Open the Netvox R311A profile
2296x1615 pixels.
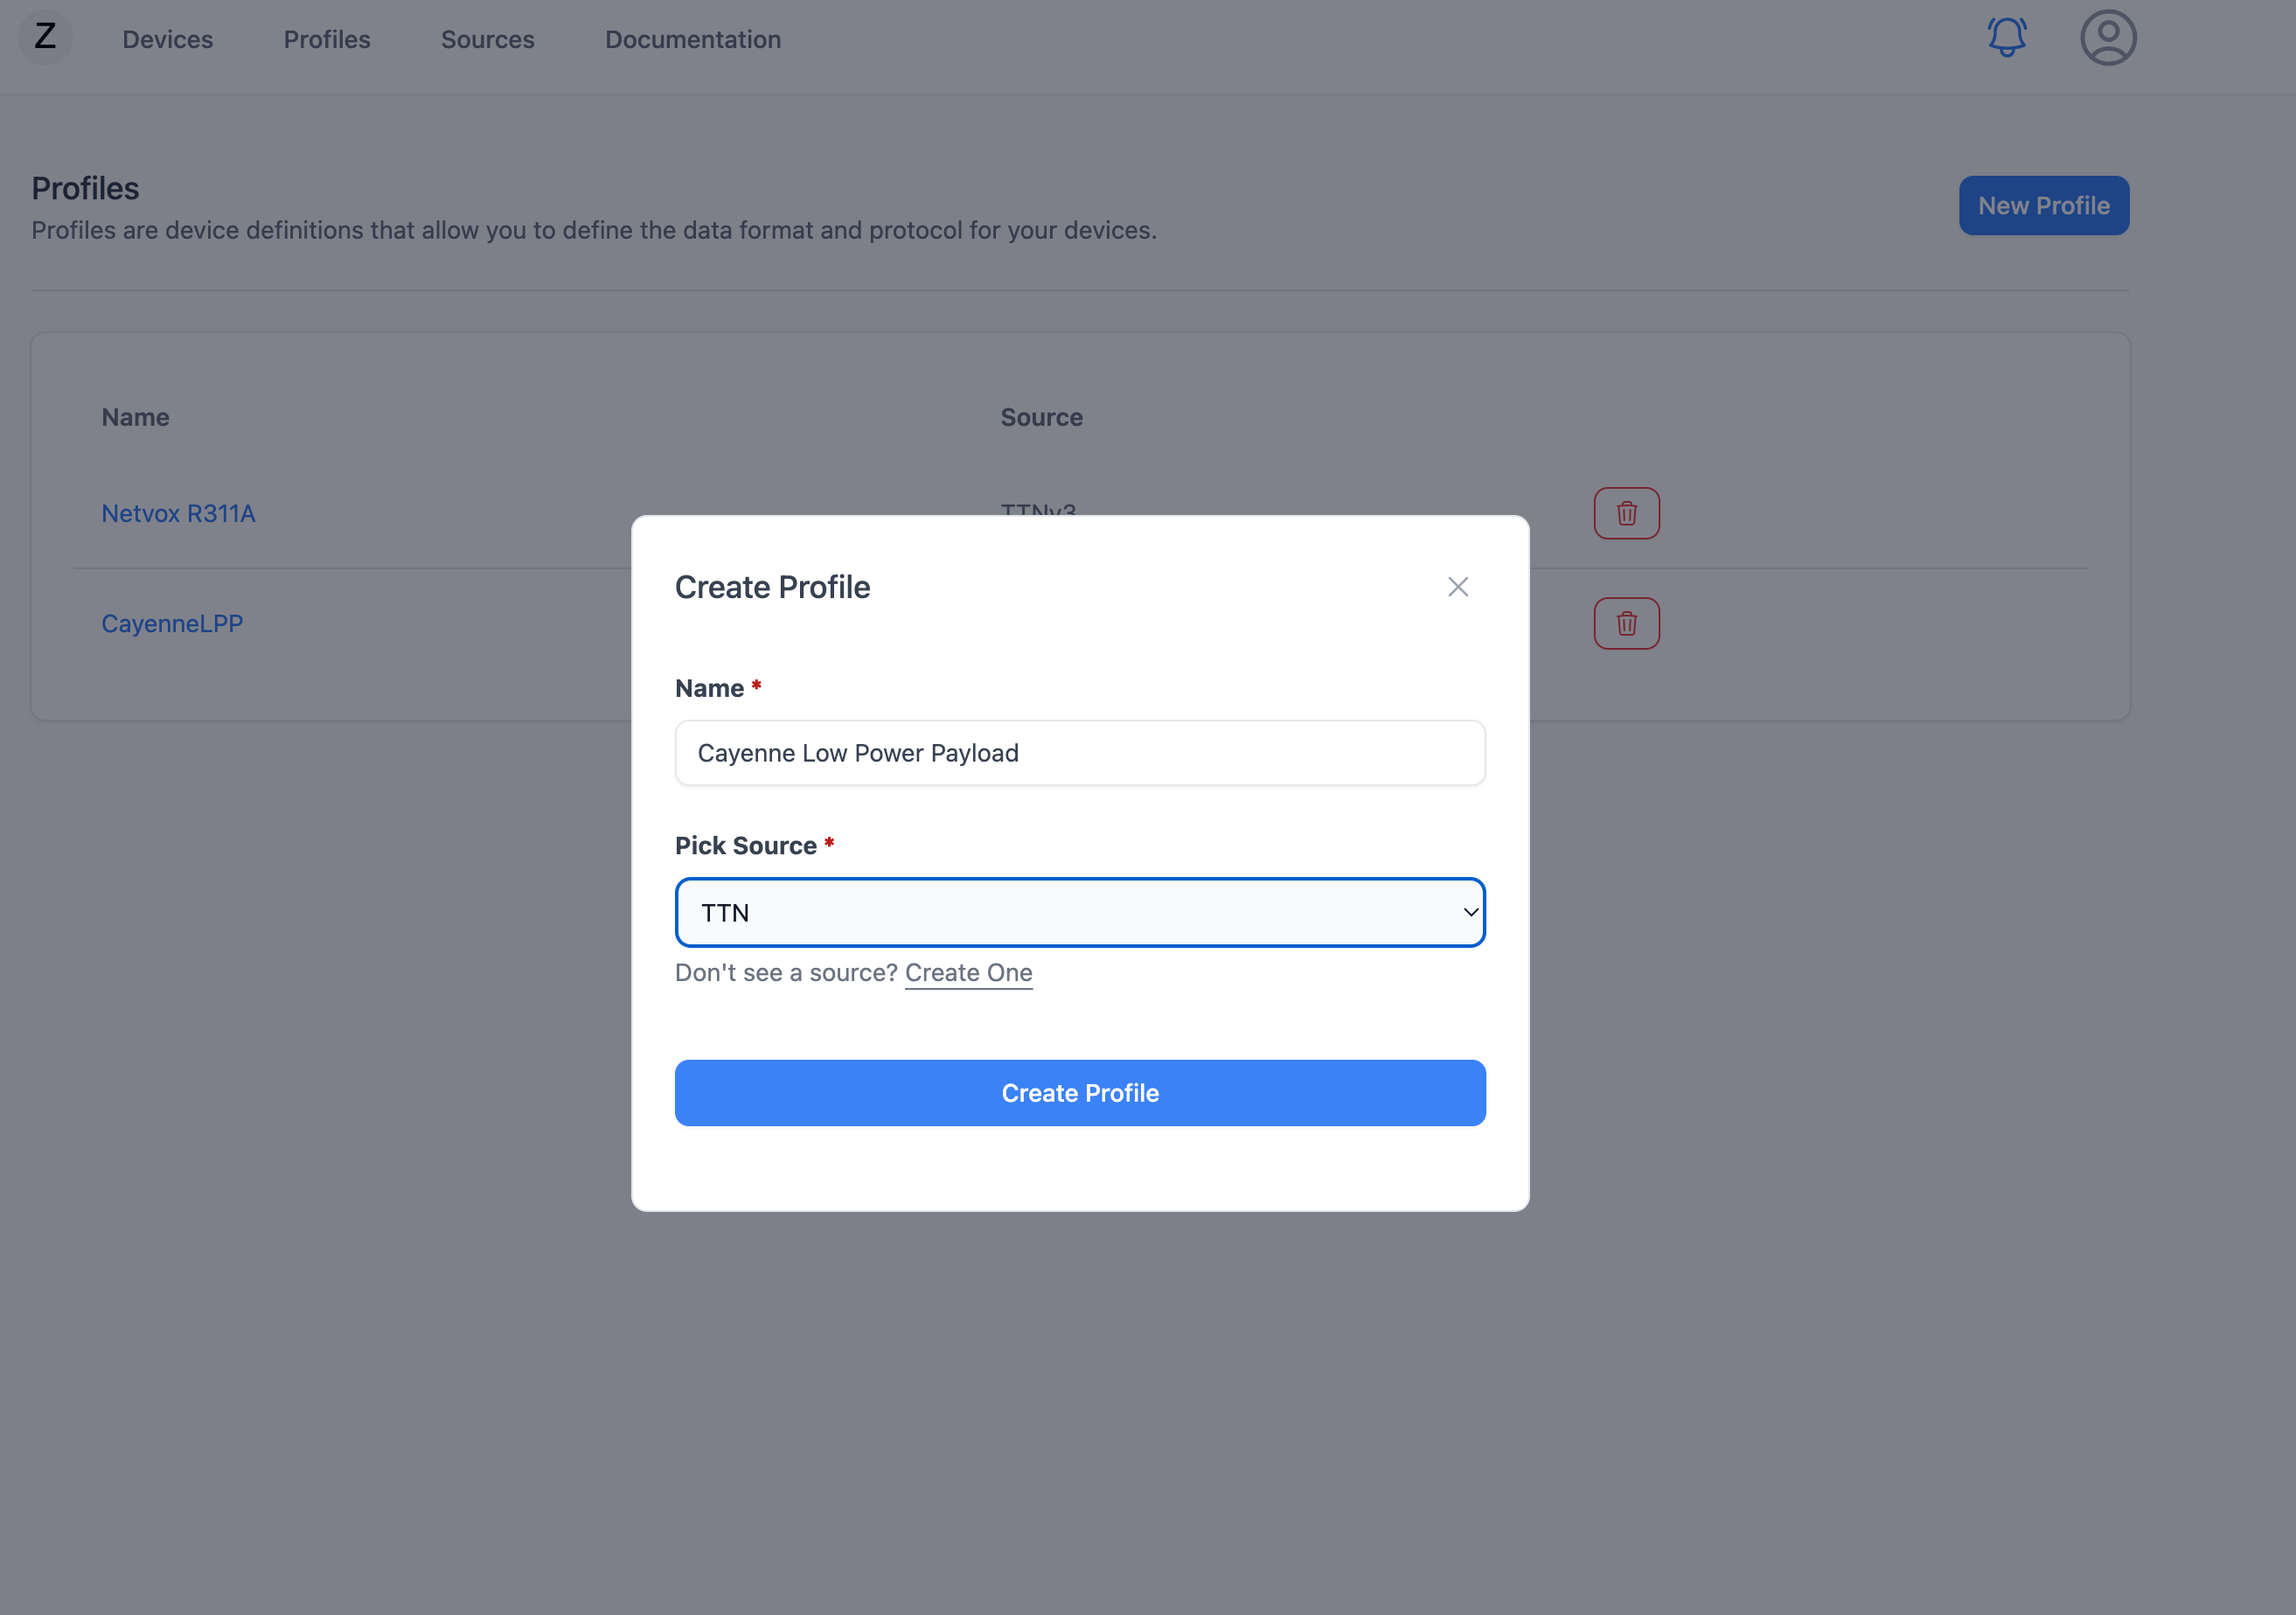click(x=179, y=513)
